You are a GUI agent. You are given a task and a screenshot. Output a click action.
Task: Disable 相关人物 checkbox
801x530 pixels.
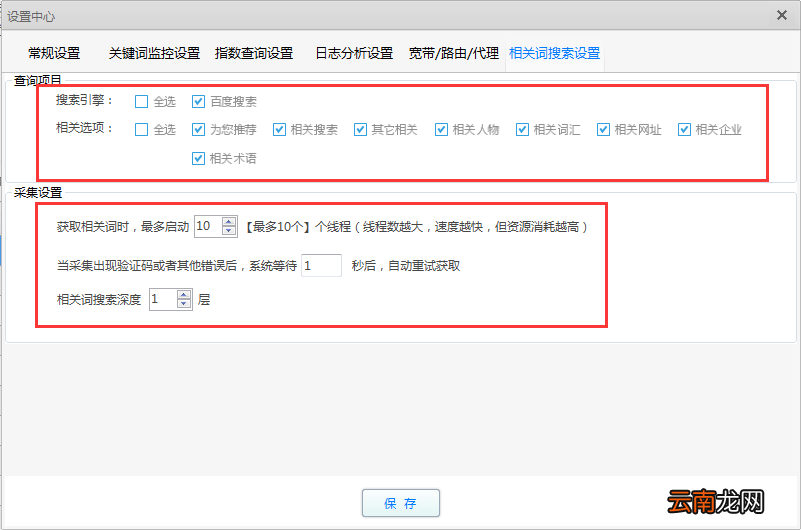click(x=441, y=130)
